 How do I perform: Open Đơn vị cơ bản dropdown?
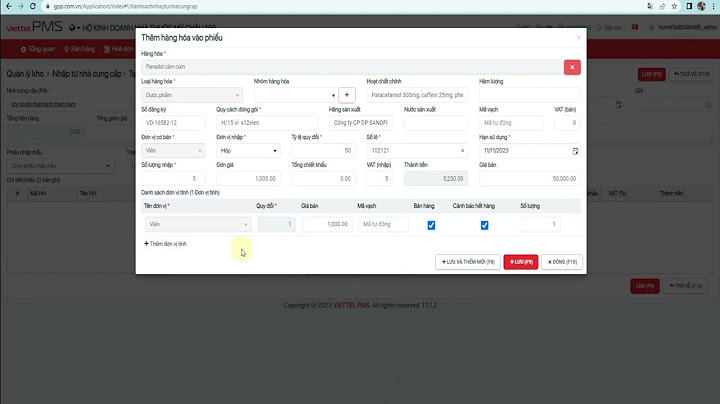[173, 151]
